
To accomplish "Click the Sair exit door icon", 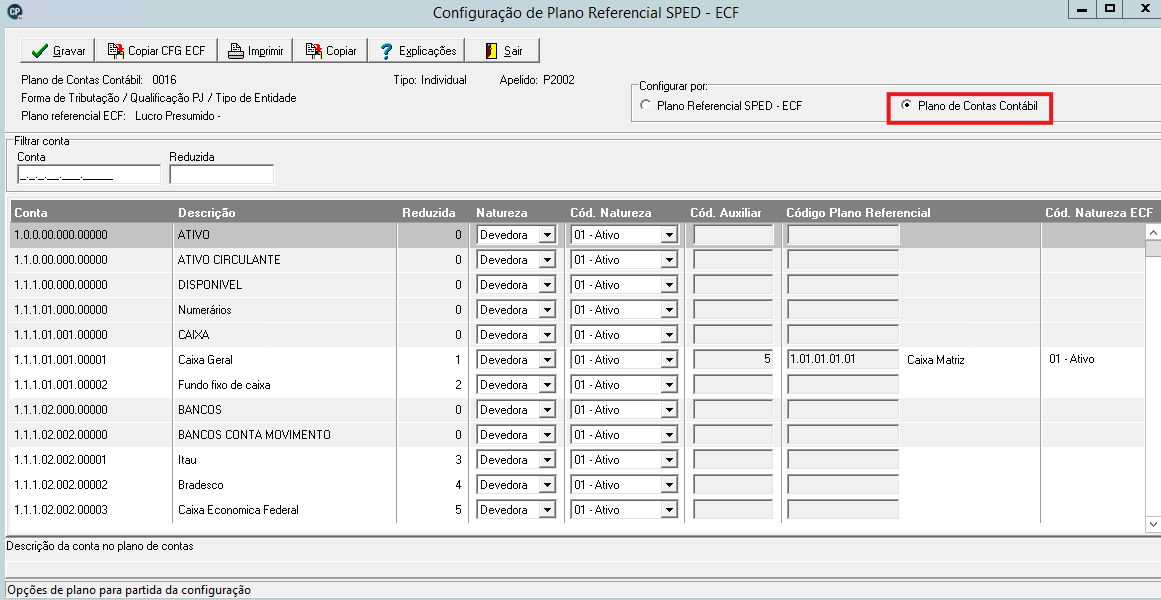I will click(x=492, y=50).
